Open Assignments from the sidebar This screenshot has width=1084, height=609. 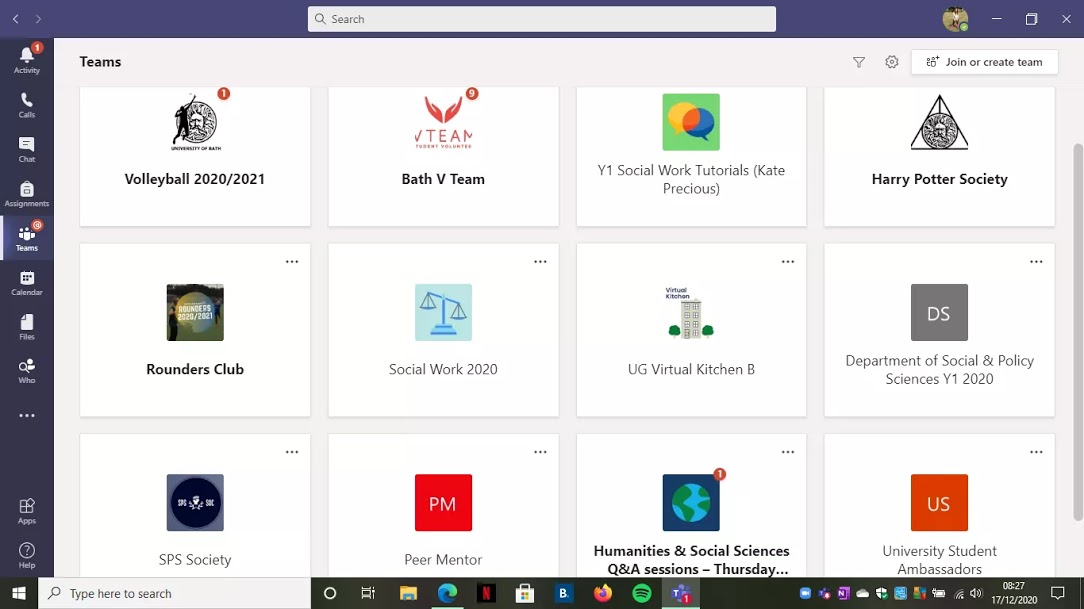[x=26, y=194]
